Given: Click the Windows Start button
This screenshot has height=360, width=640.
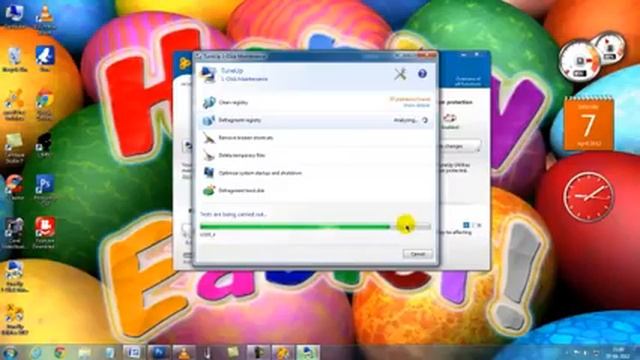Looking at the screenshot, I should pos(10,352).
